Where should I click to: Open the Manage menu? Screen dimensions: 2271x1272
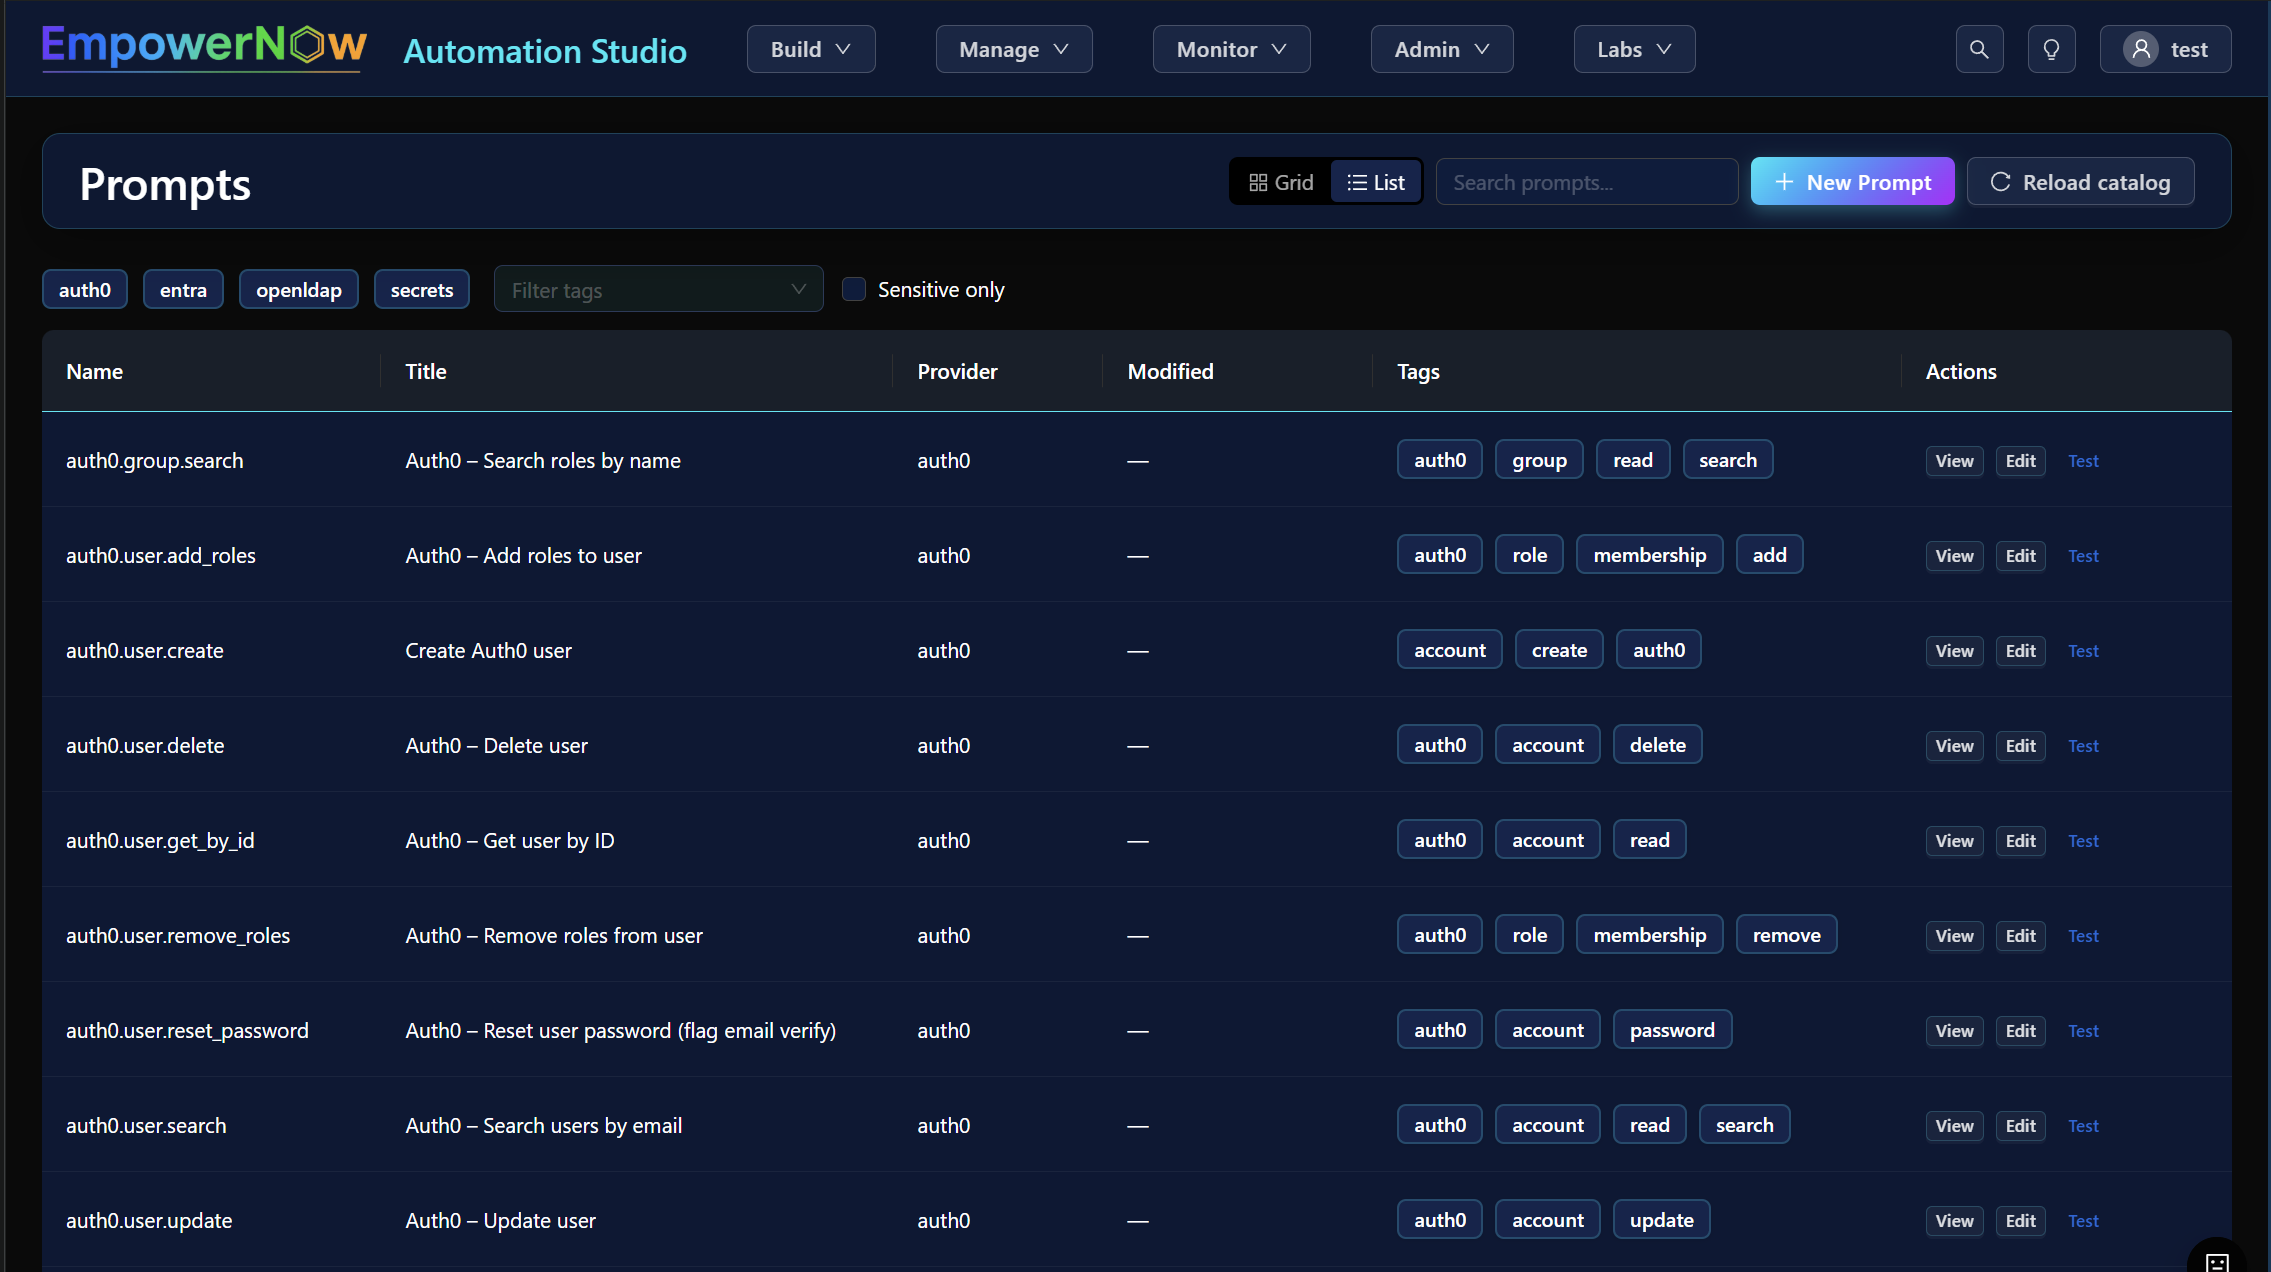pos(1013,48)
